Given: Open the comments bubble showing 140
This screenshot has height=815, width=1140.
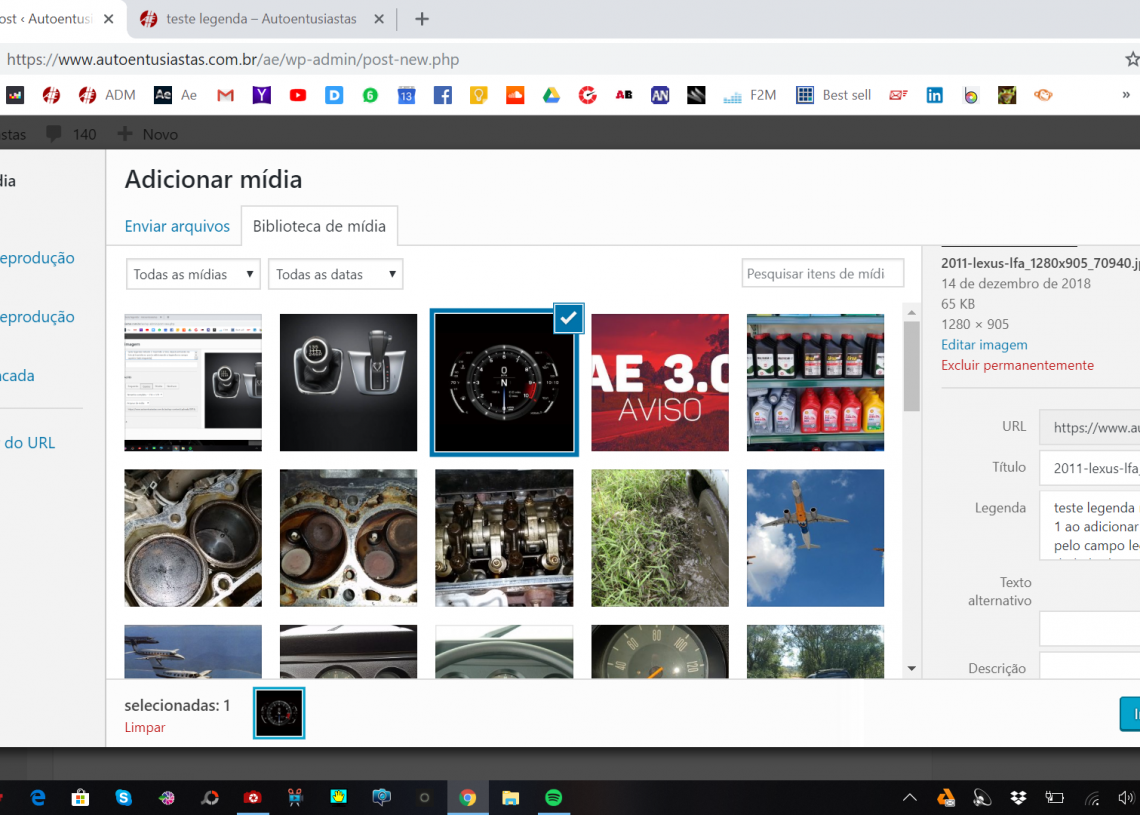Looking at the screenshot, I should point(71,134).
